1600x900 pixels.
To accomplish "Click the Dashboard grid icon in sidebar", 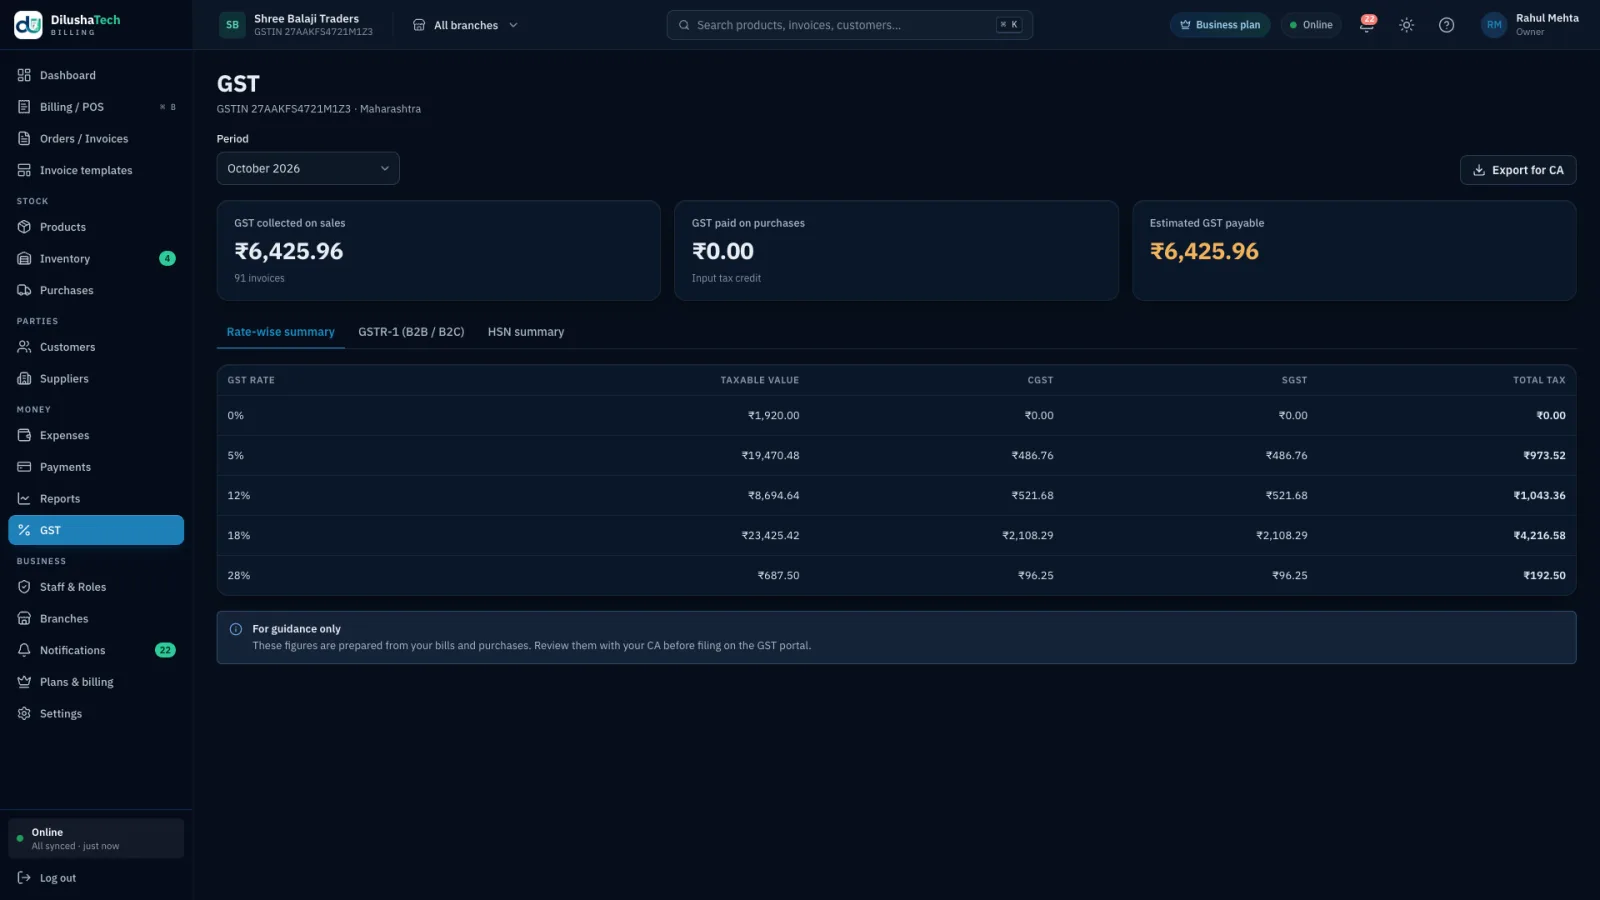I will pos(24,75).
